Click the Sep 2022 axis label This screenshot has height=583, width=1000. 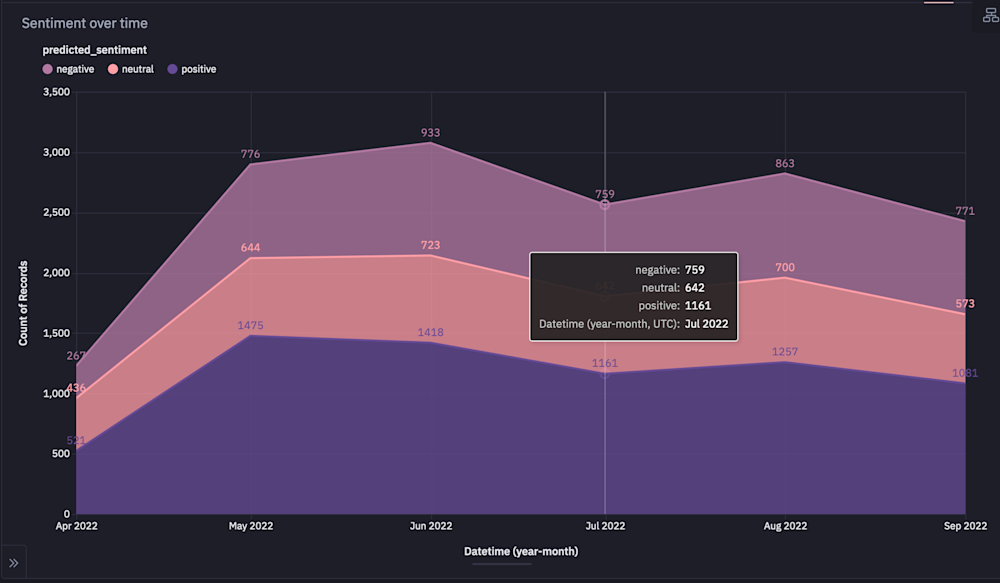[965, 525]
